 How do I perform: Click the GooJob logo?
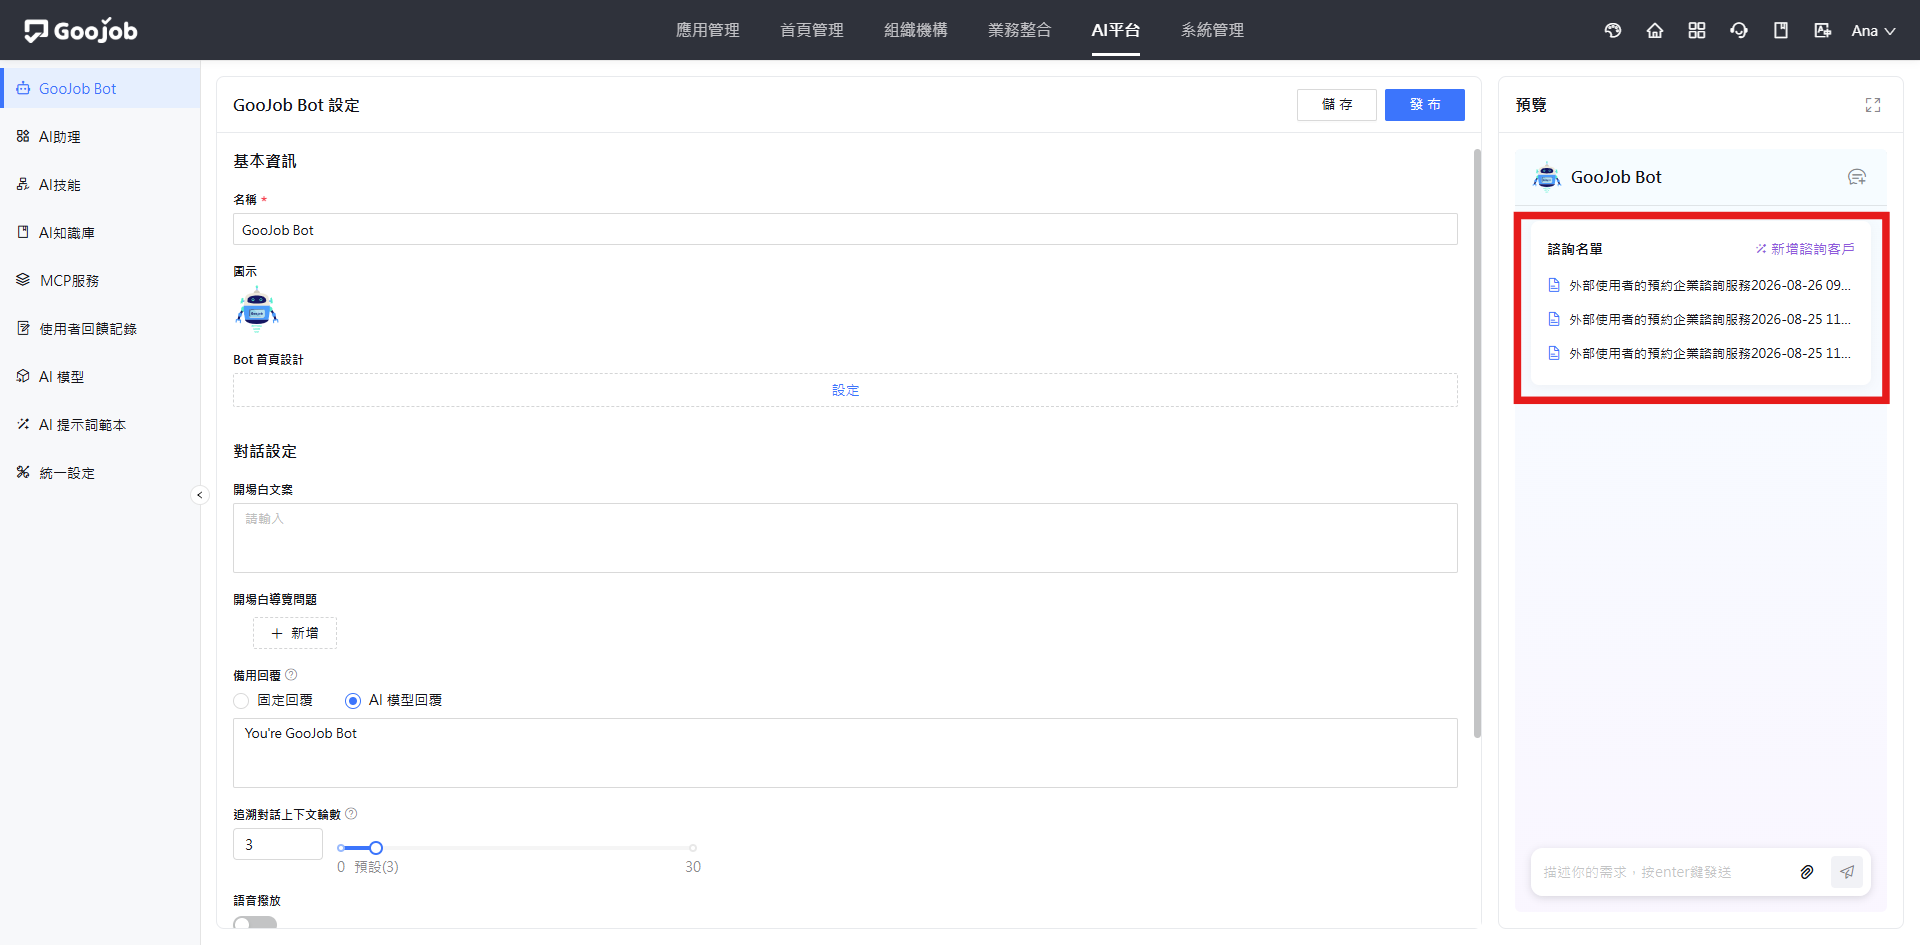[x=81, y=30]
